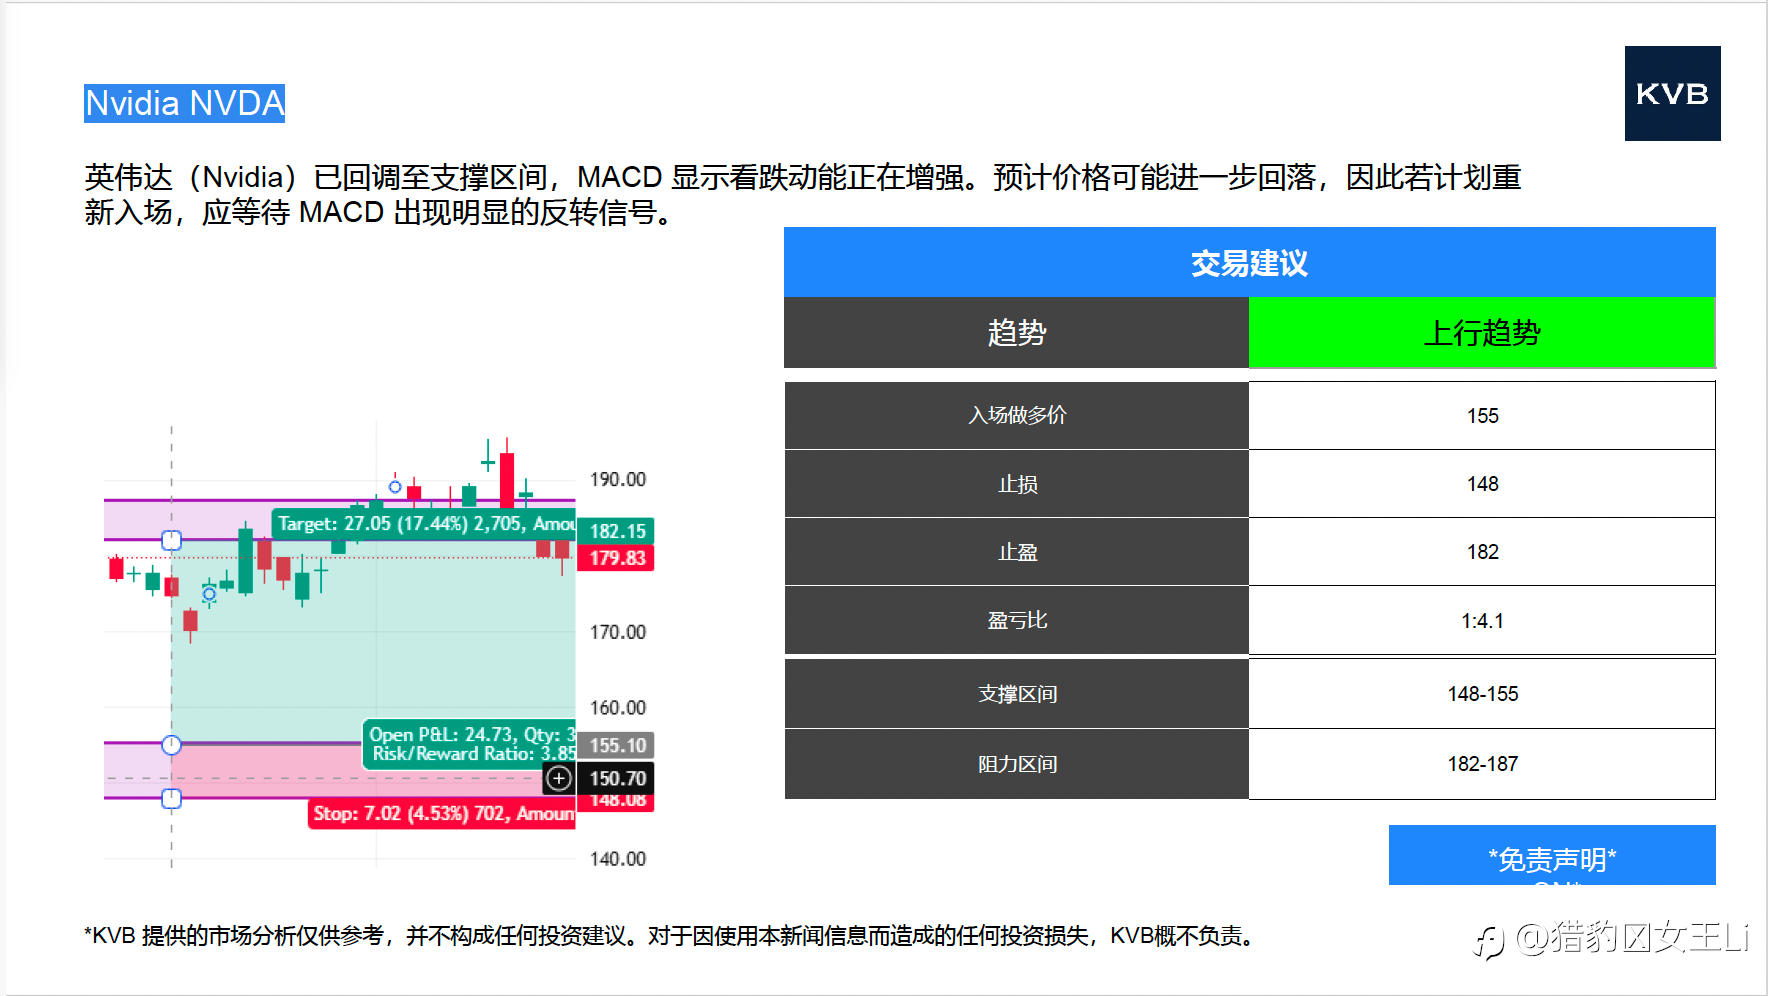Click the 趋势 label cell
1768x996 pixels.
tap(1016, 332)
